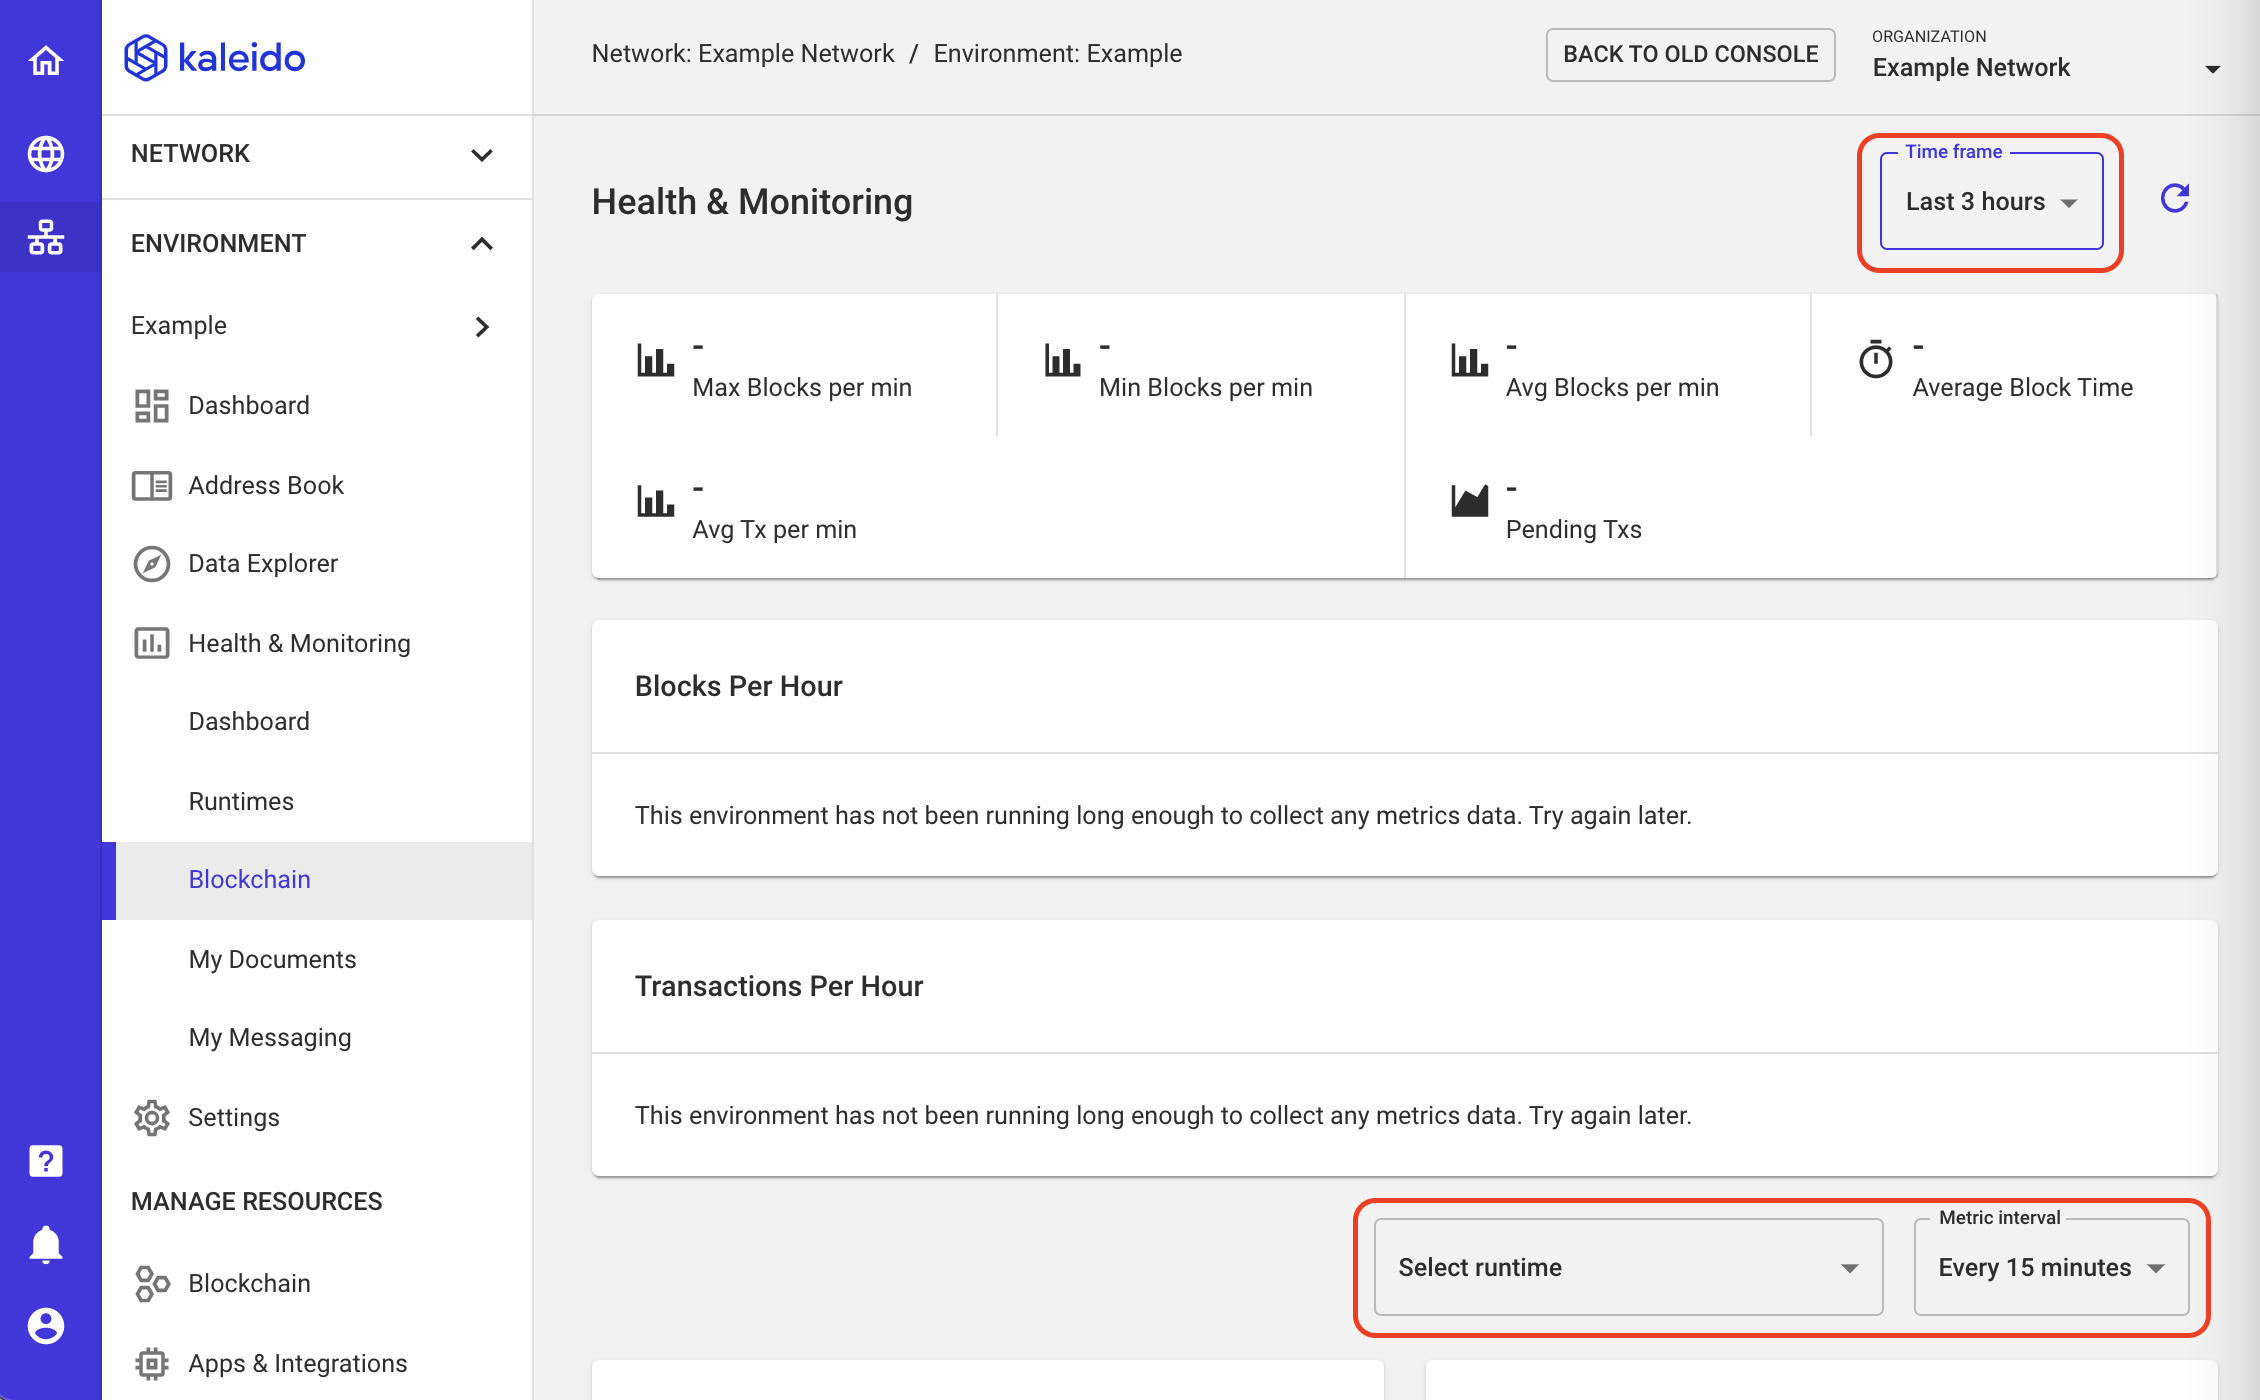
Task: Click the Runtimes menu item in sidebar
Action: tap(239, 801)
